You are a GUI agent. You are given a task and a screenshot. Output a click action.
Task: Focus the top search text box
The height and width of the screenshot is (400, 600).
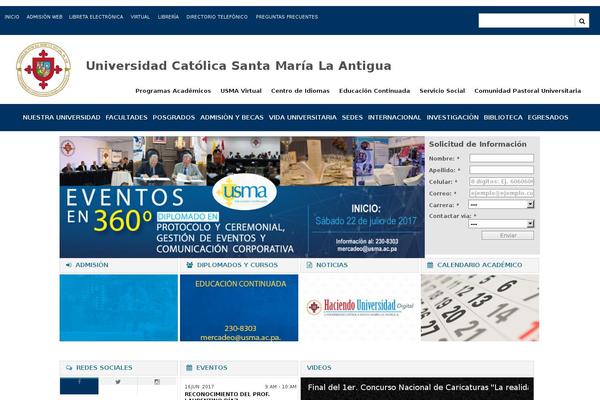point(527,21)
